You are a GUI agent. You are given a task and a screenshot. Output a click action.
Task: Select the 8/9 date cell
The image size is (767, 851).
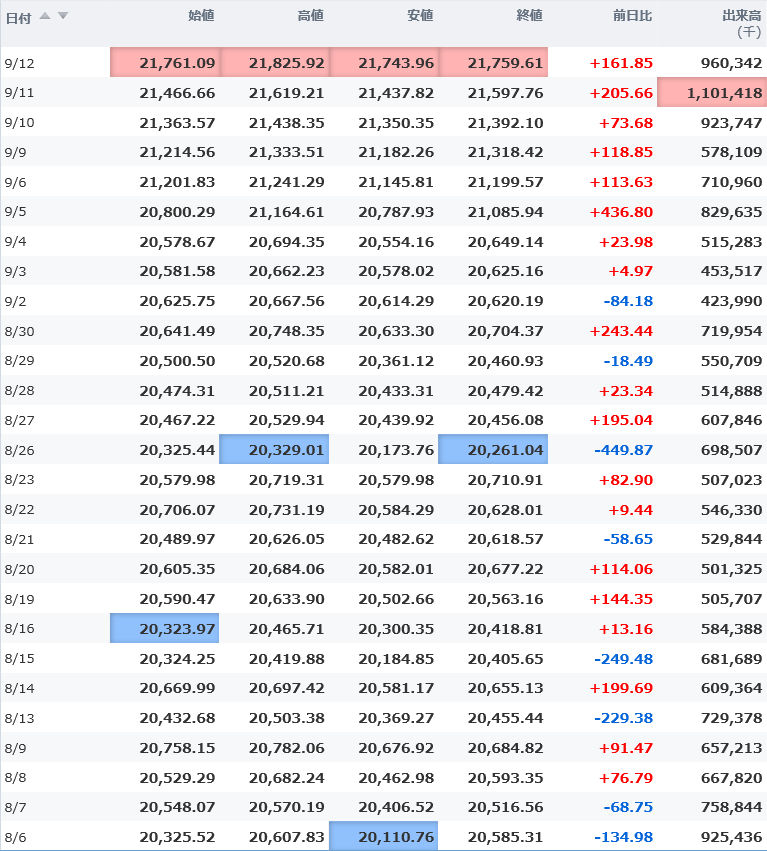point(15,748)
